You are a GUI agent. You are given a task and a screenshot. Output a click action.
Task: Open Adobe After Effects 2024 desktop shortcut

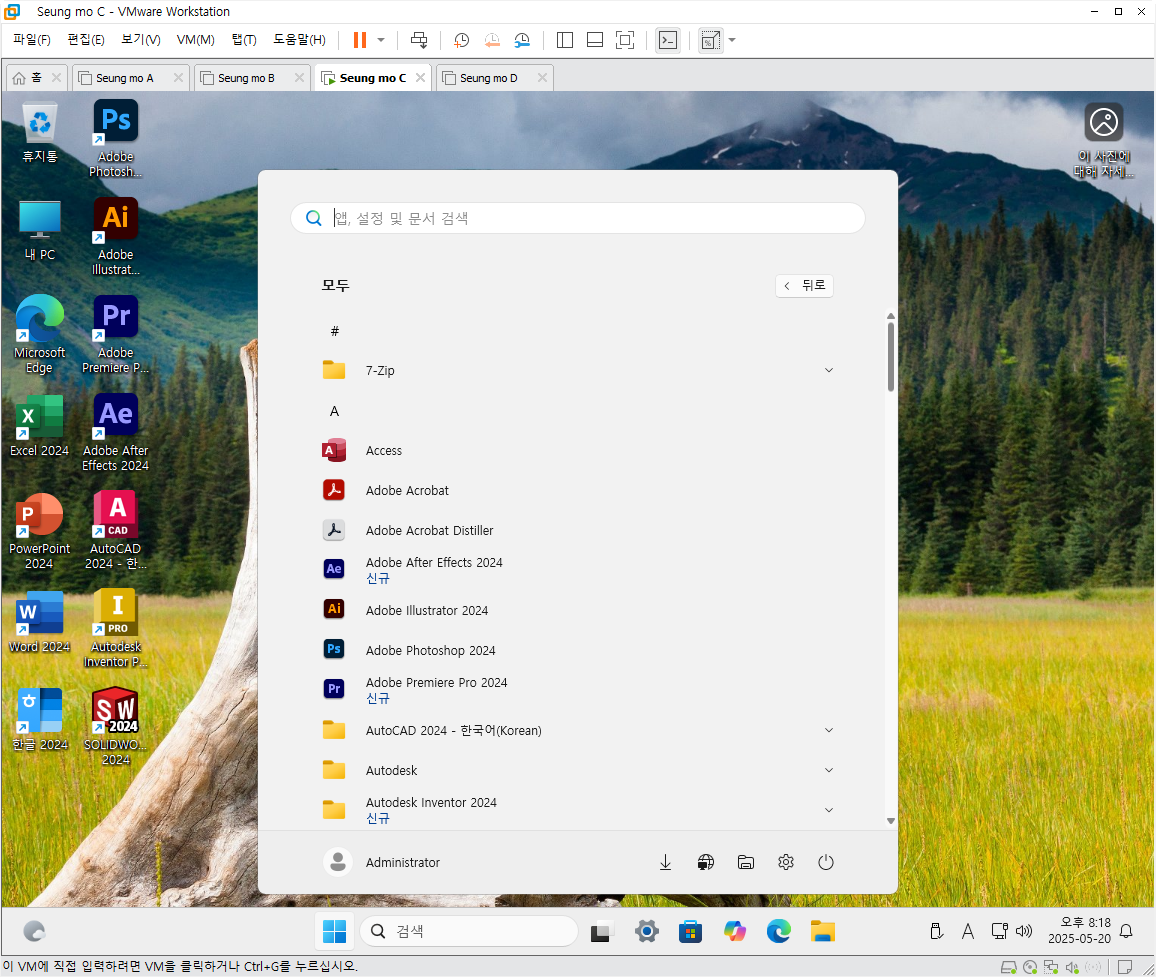[x=116, y=433]
